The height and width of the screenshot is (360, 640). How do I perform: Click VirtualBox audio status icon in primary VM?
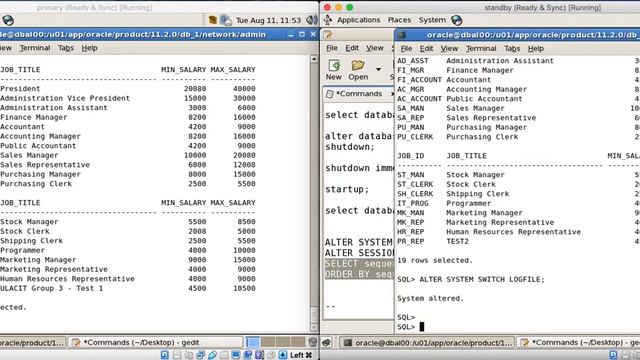[x=189, y=355]
